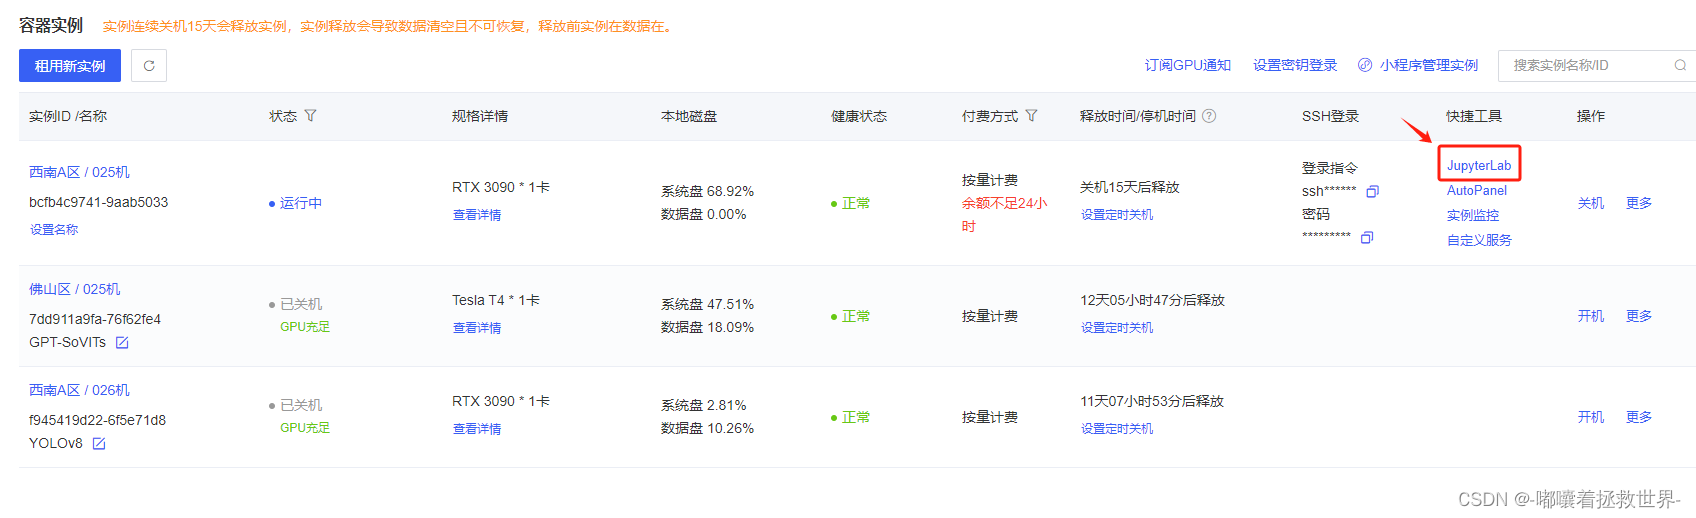Click instance ID f945419d22-6f5e71d8
This screenshot has width=1696, height=518.
coord(97,420)
